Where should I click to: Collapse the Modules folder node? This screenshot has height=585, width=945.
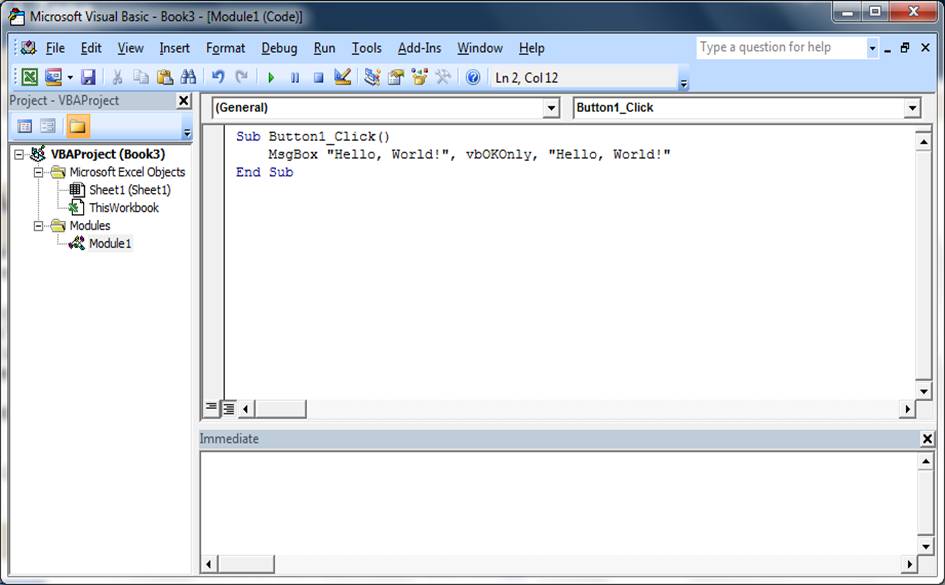[39, 226]
